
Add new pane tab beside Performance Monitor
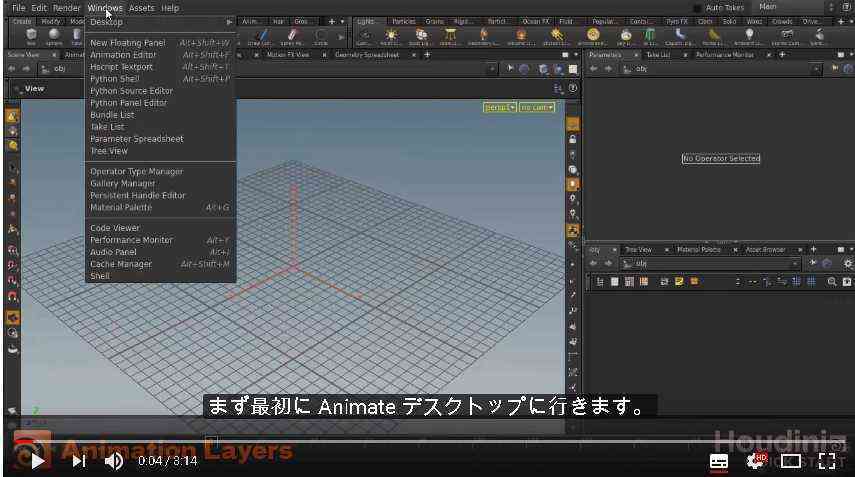tap(782, 55)
